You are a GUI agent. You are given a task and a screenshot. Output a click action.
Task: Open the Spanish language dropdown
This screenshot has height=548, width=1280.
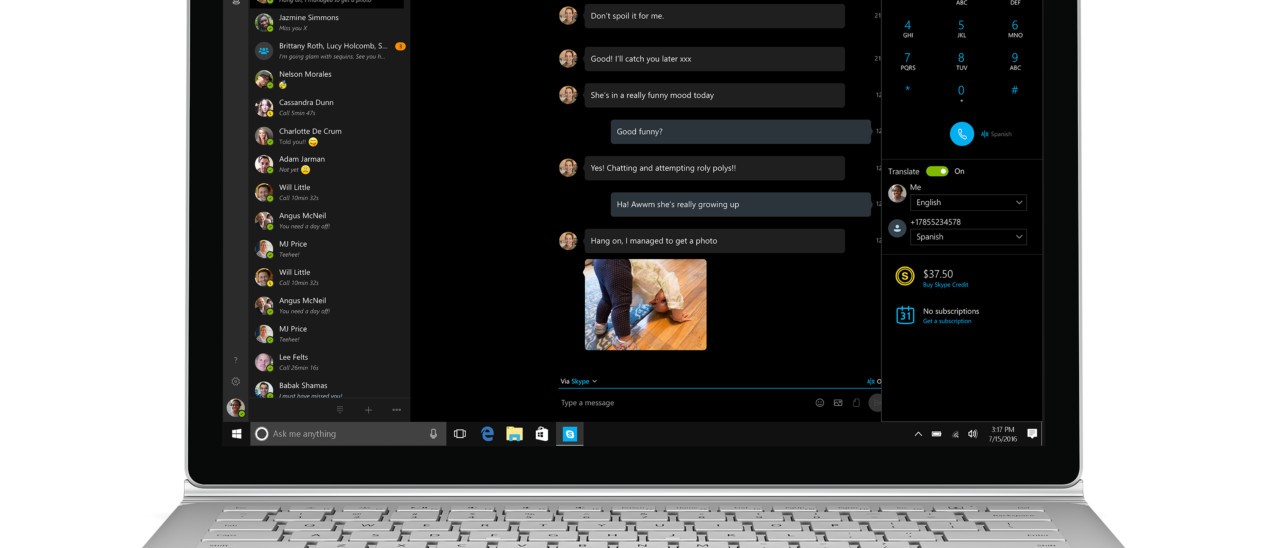(968, 237)
